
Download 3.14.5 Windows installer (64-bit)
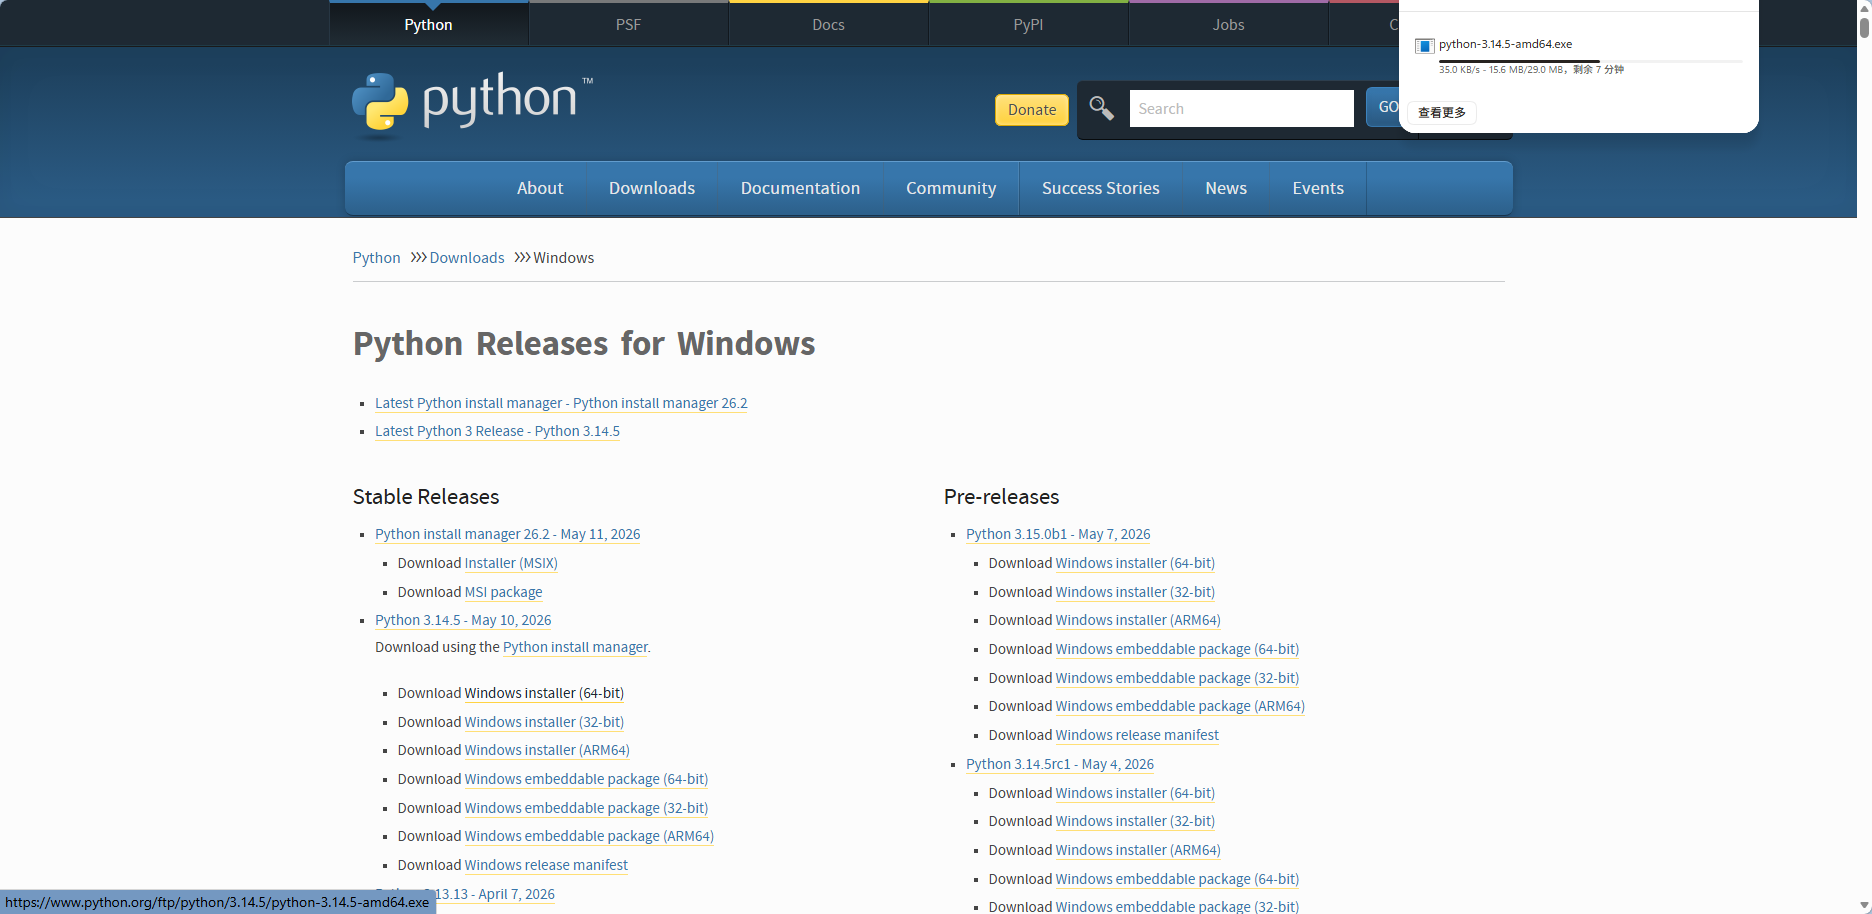(x=544, y=693)
